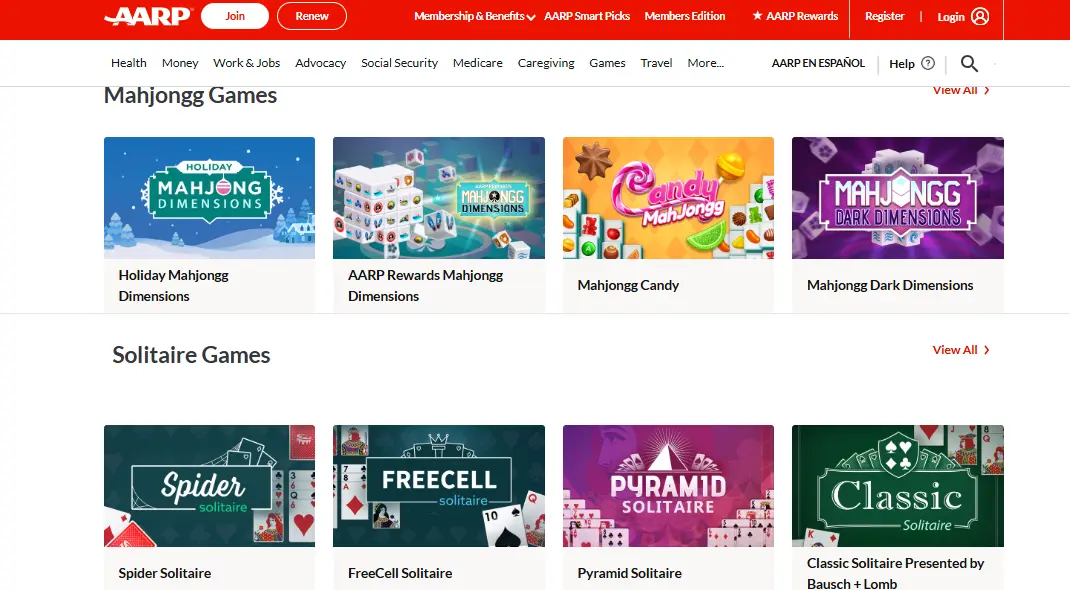
Task: Click 'Holiday Mahjongg Dimensions' title text
Action: click(173, 286)
